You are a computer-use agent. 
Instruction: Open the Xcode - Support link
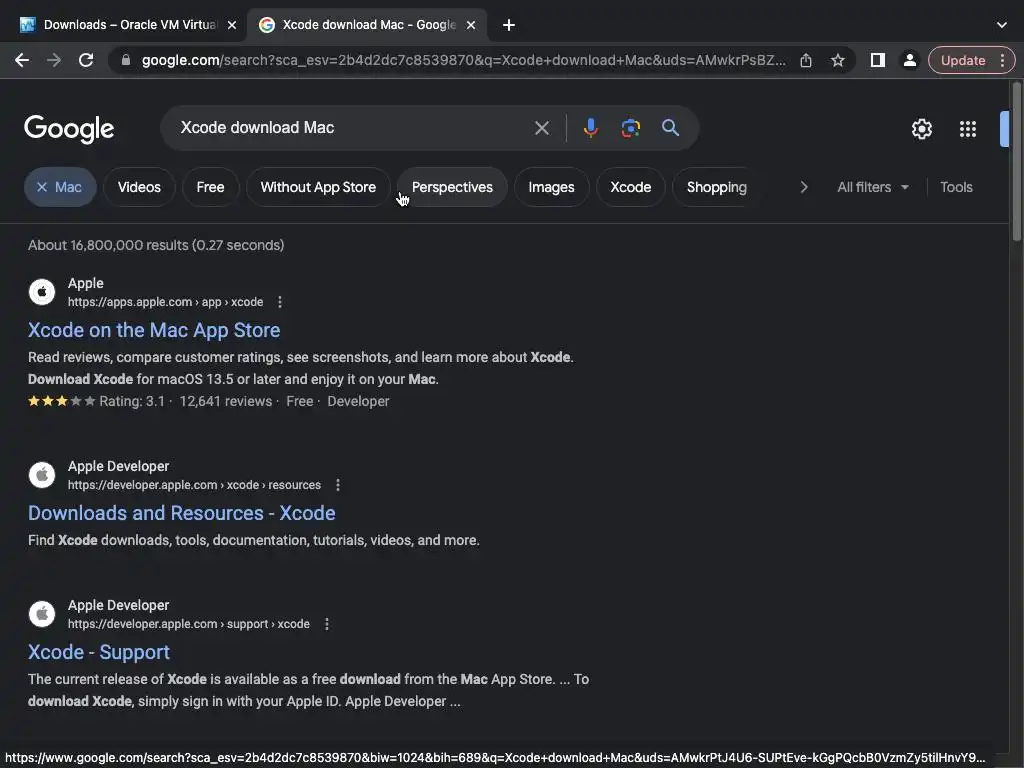click(x=99, y=652)
